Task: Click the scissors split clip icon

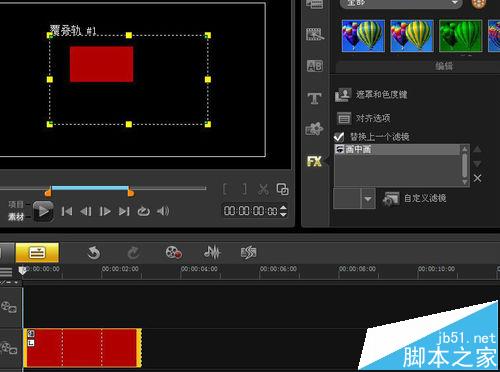Action: pos(263,189)
